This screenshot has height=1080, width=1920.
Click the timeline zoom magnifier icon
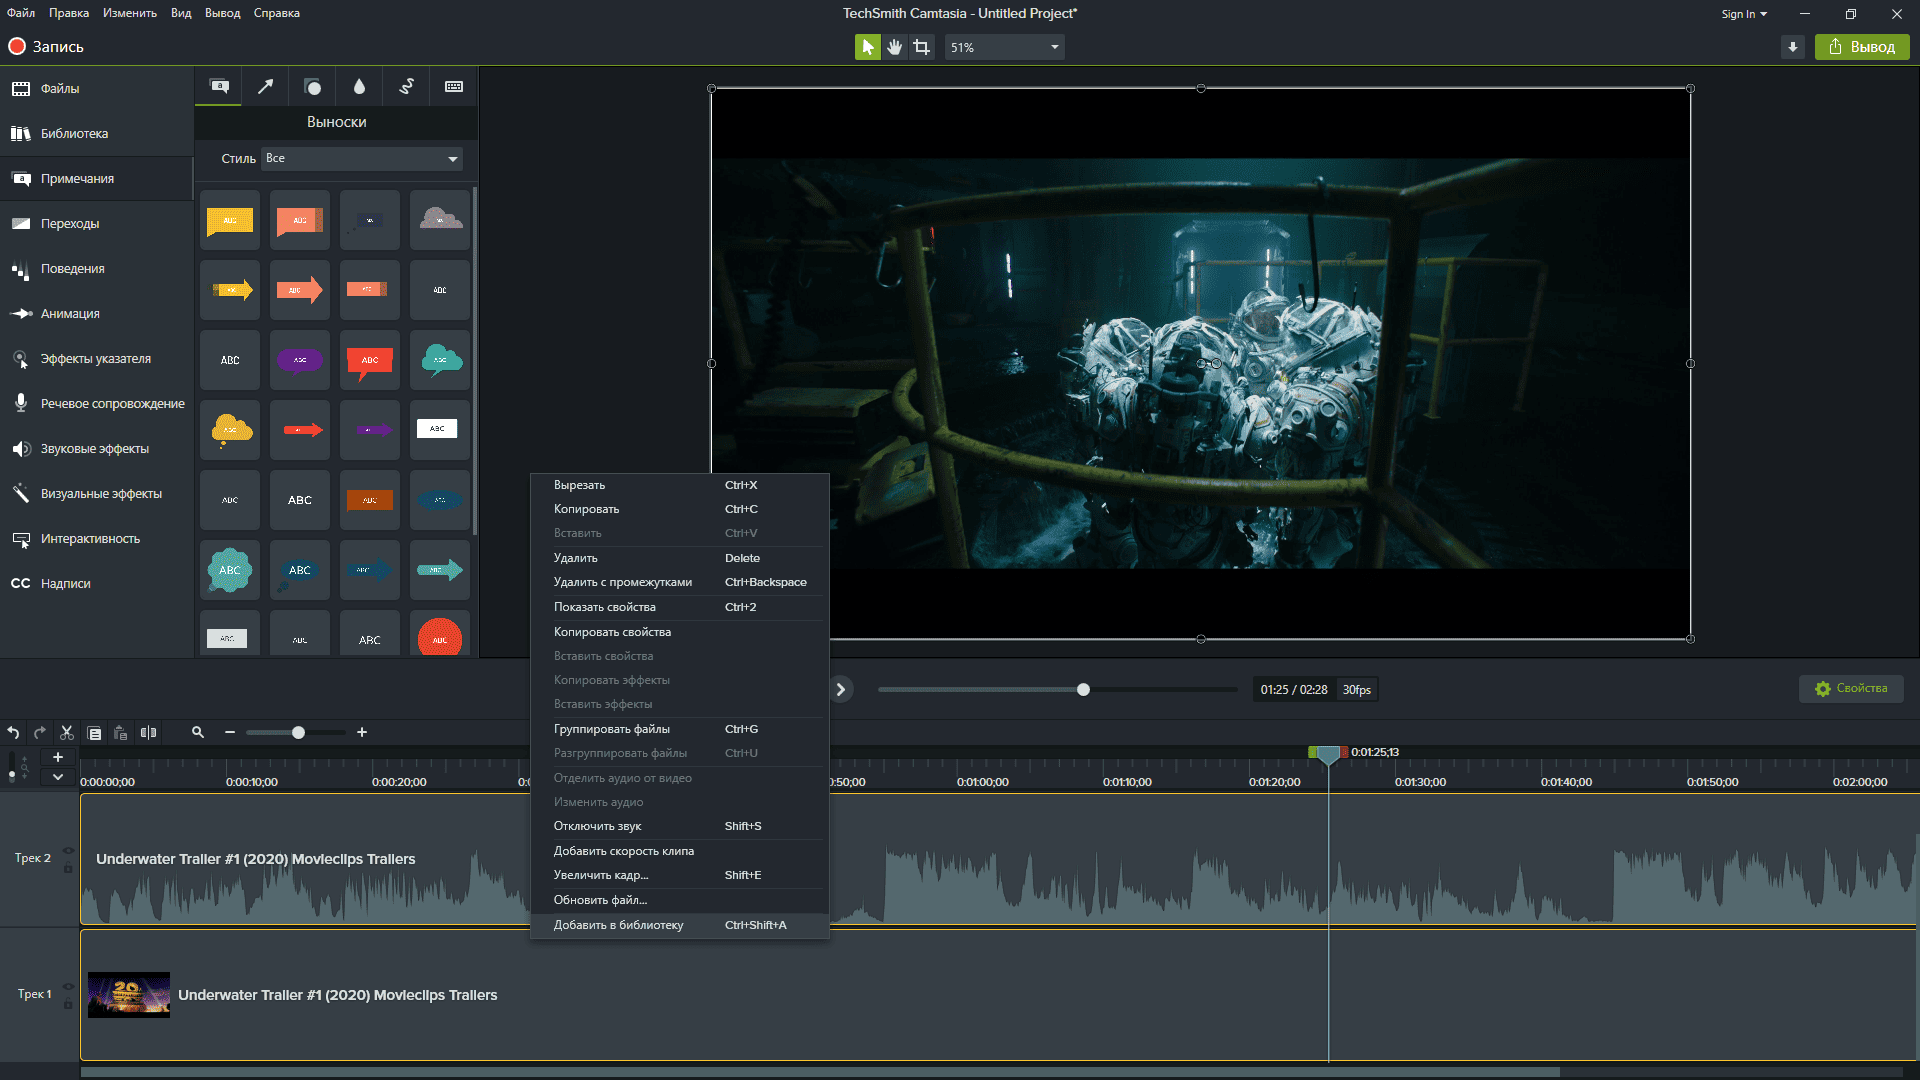(198, 733)
